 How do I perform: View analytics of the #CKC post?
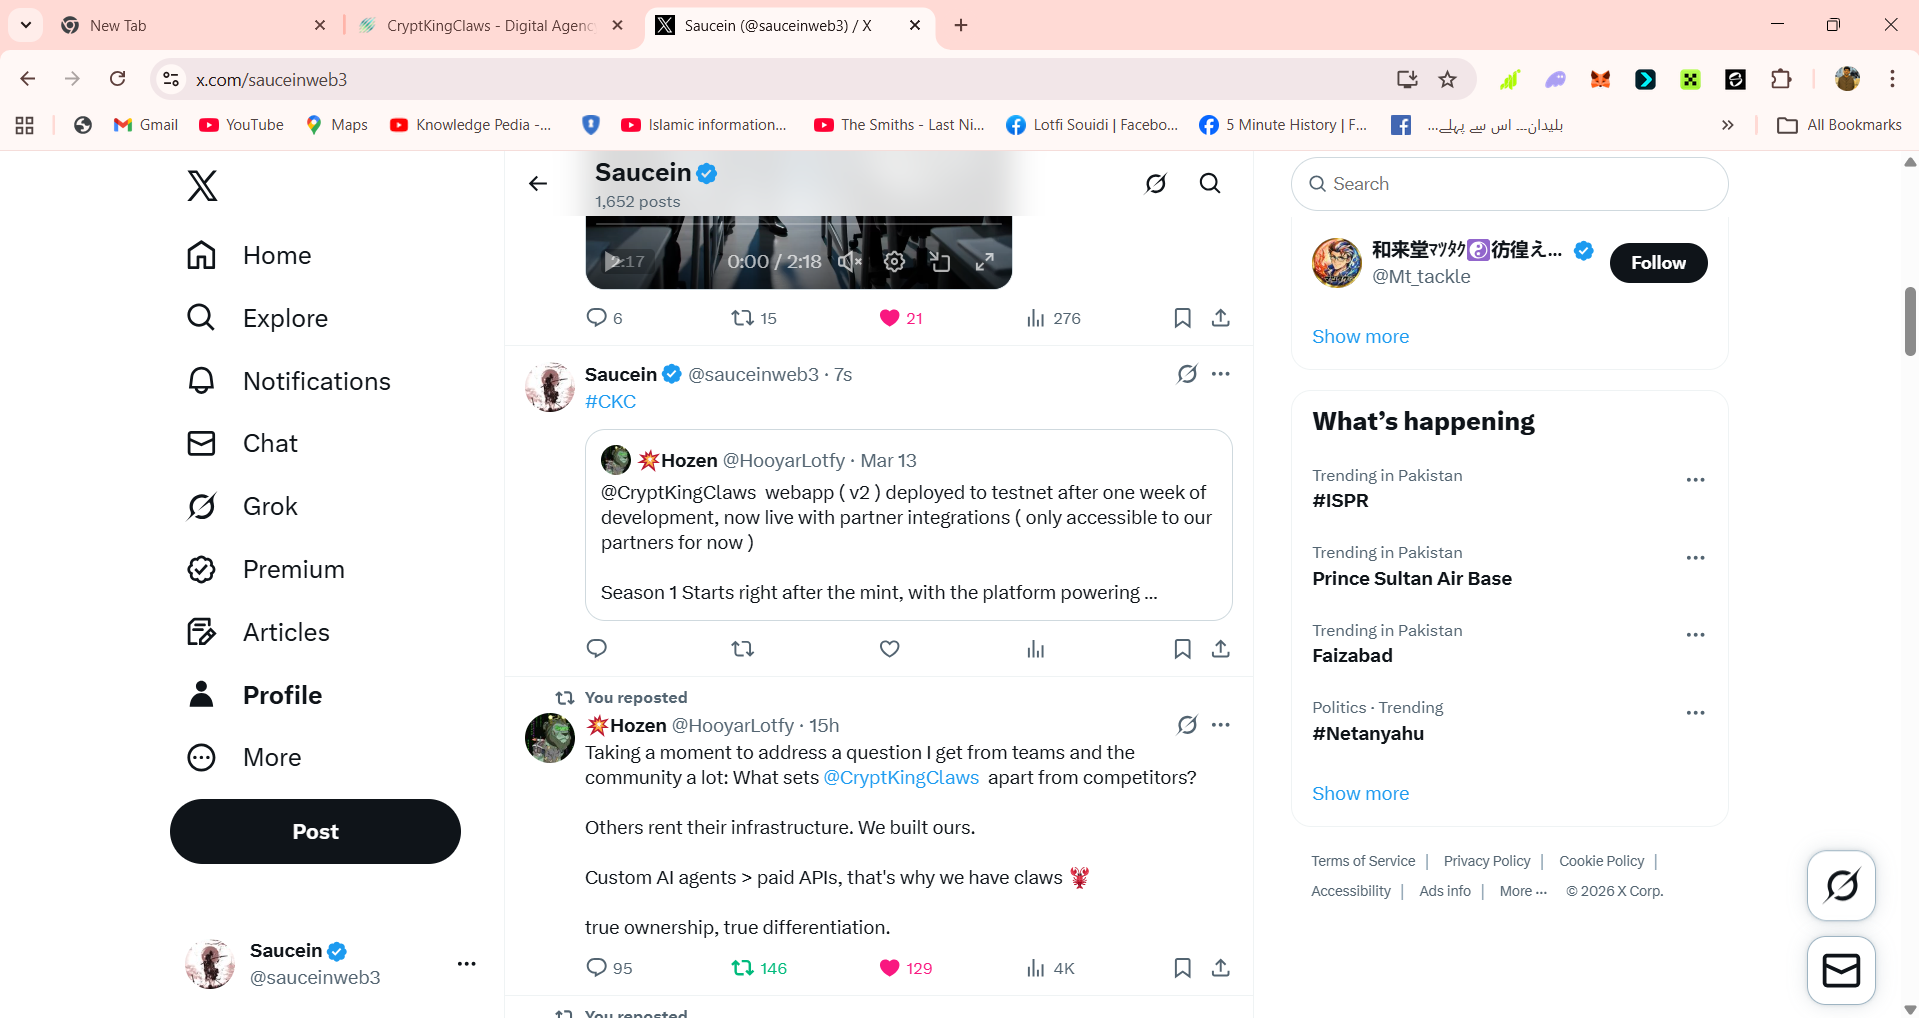click(1036, 649)
